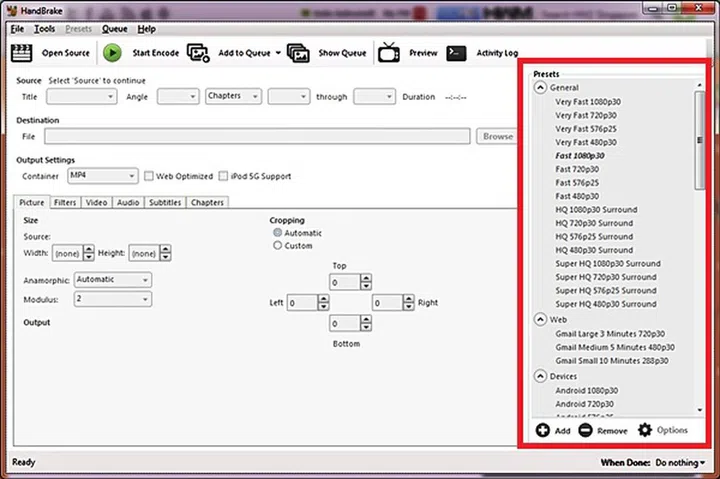This screenshot has width=720, height=479.
Task: Click the Add to Queue picture icon
Action: point(198,53)
